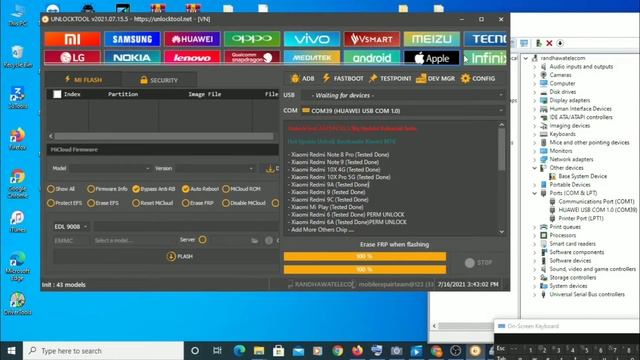Viewport: 640px width, 360px height.
Task: Switch to the Security tab
Action: [x=159, y=80]
